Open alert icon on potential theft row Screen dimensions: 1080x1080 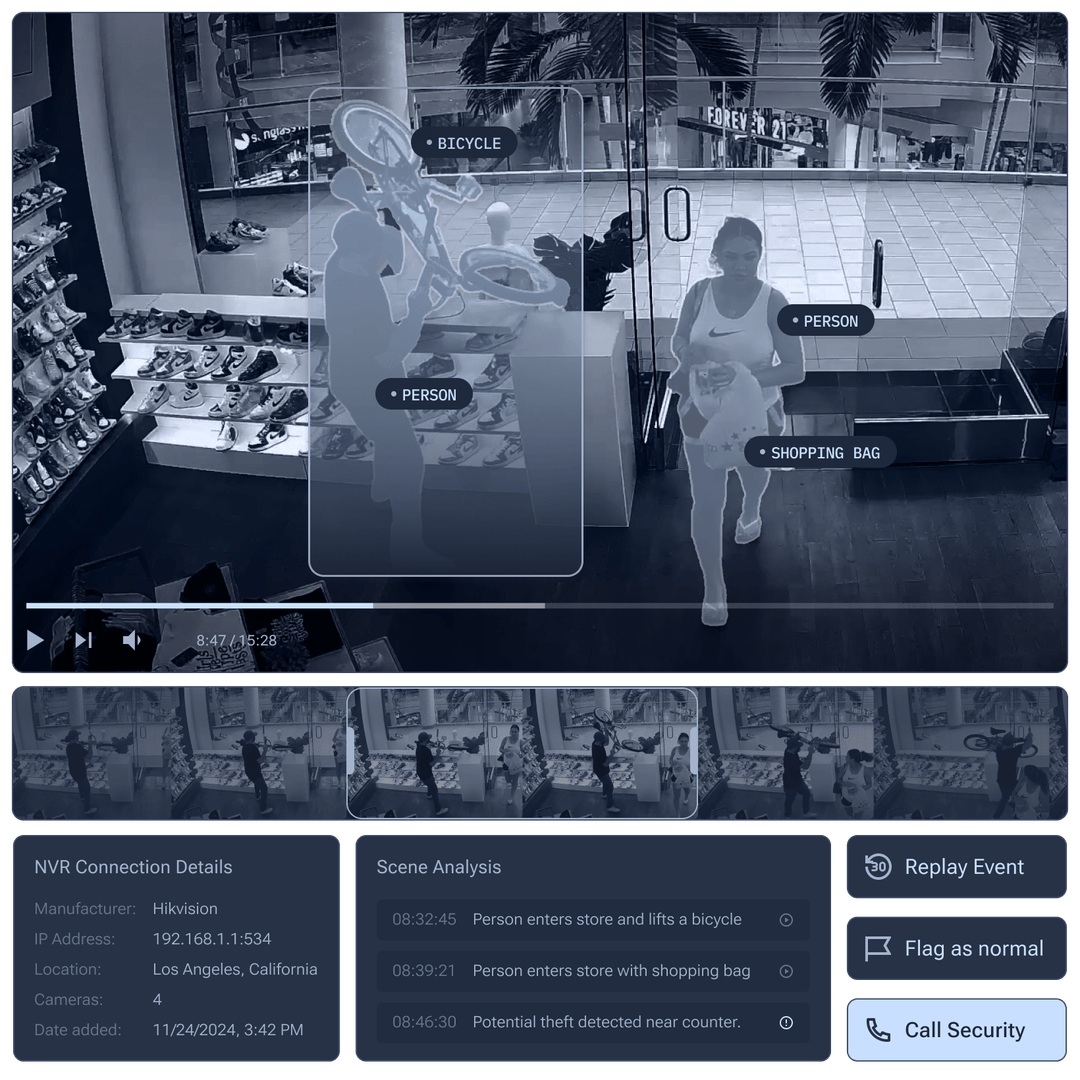pyautogui.click(x=786, y=1023)
